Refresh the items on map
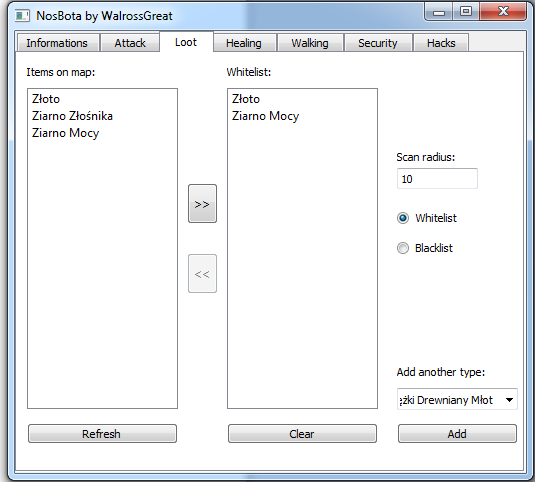This screenshot has width=535, height=482. click(x=102, y=434)
